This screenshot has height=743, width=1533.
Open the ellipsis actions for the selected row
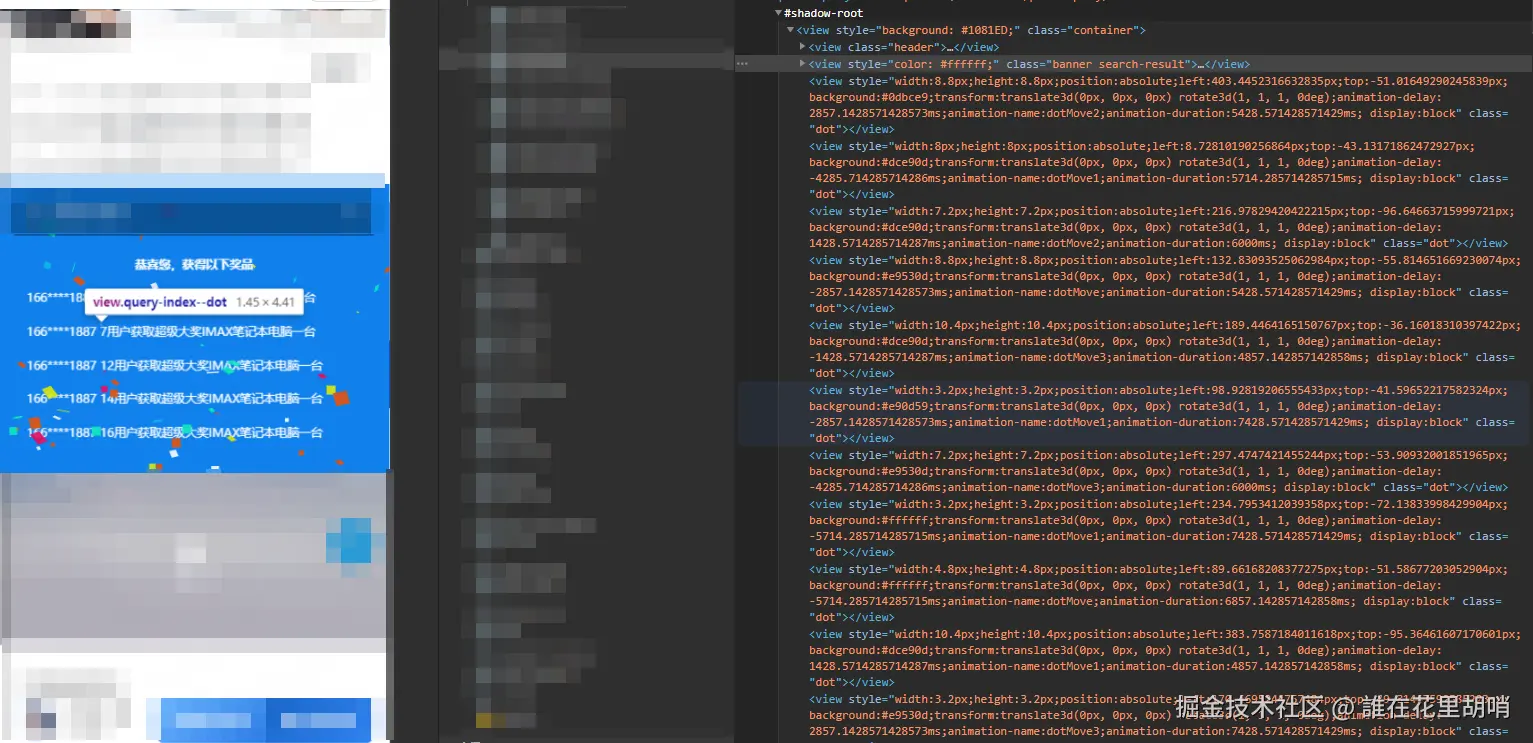click(x=742, y=63)
